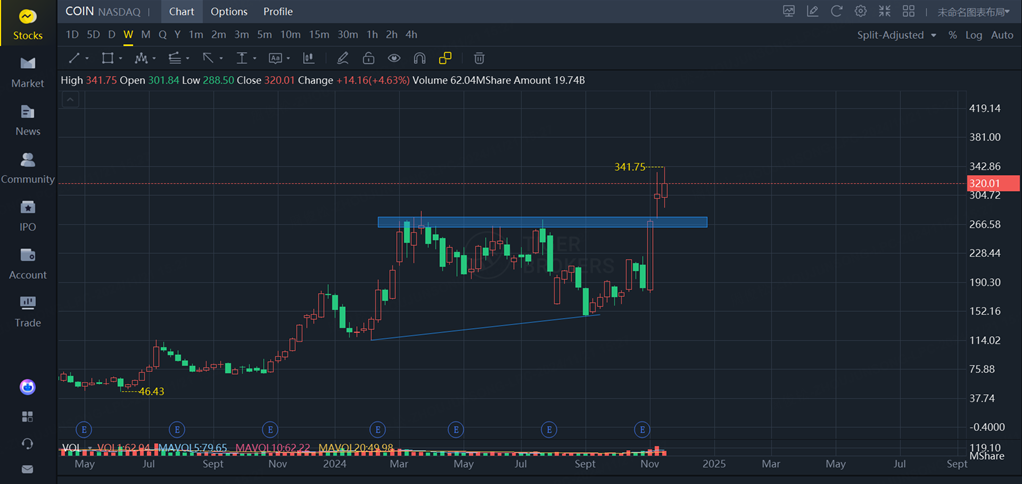Refresh the chart with the reload icon

(x=837, y=11)
